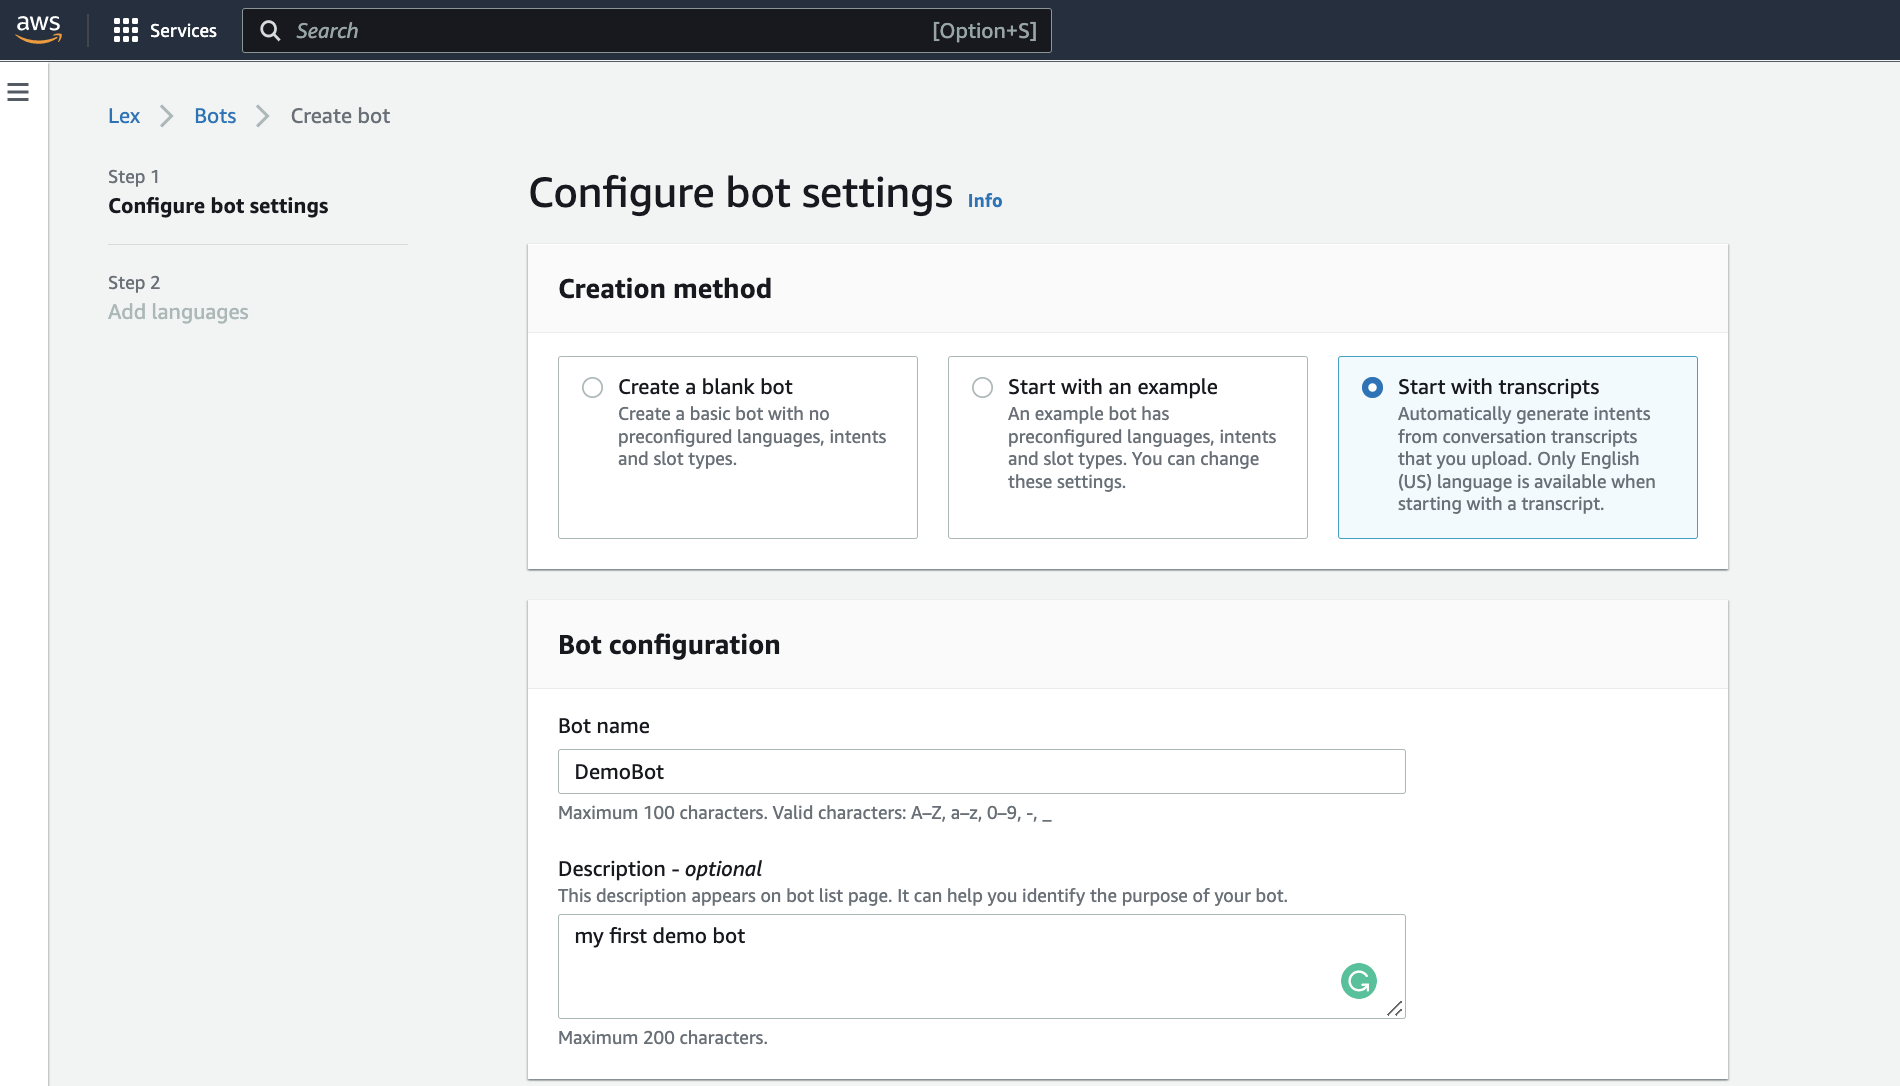
Task: Click the Create bot breadcrumb text
Action: click(340, 115)
